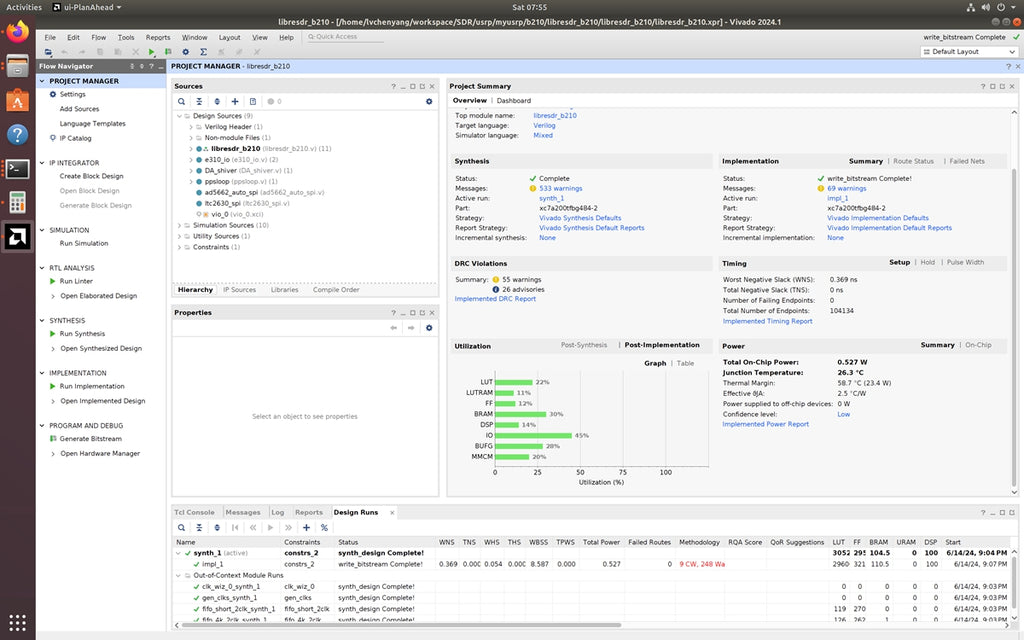1024x640 pixels.
Task: Collapse the Design Sources tree node
Action: 179,116
